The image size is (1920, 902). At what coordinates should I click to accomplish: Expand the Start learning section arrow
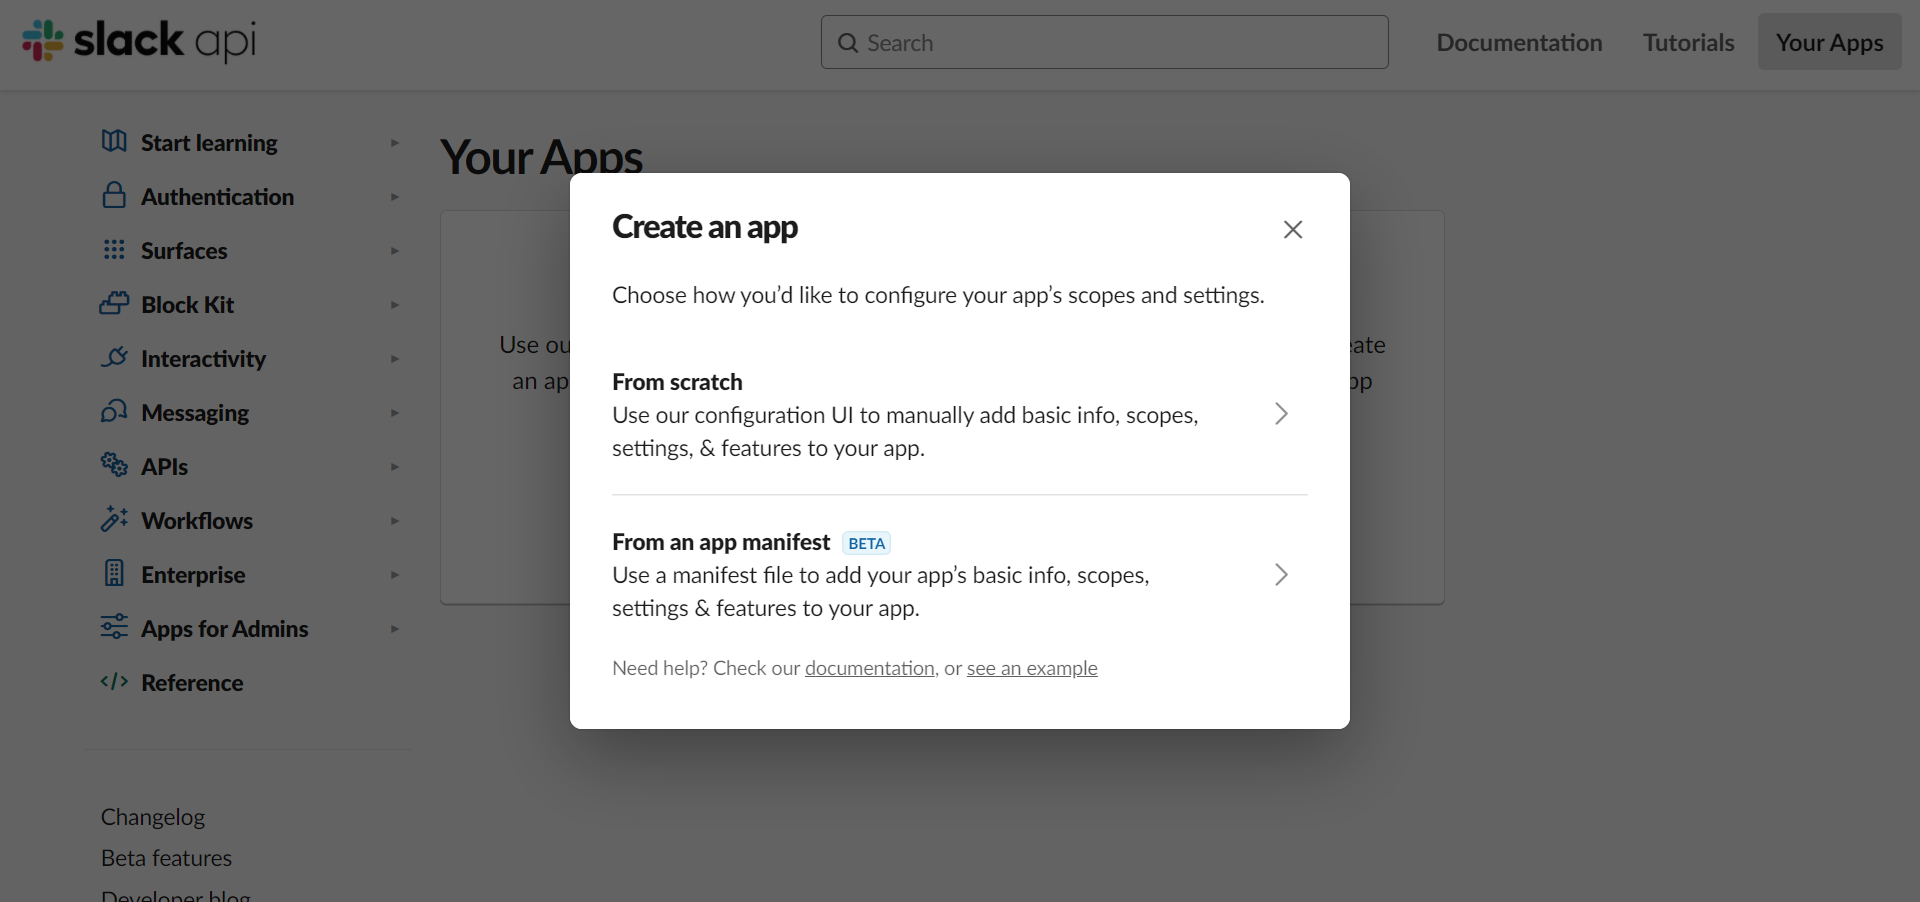(x=395, y=143)
